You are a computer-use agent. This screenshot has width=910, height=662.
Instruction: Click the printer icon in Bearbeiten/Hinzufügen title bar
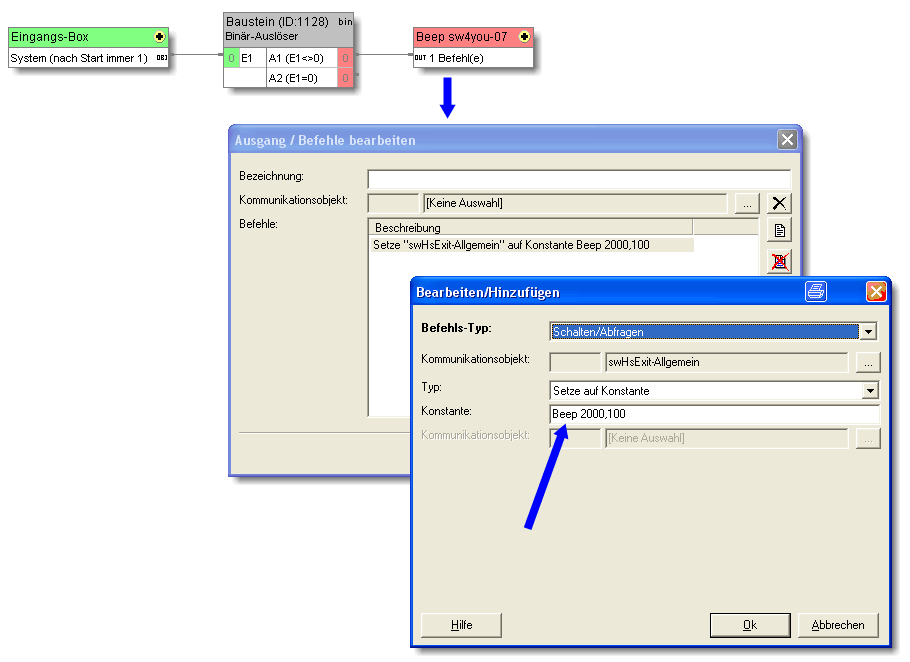(816, 292)
